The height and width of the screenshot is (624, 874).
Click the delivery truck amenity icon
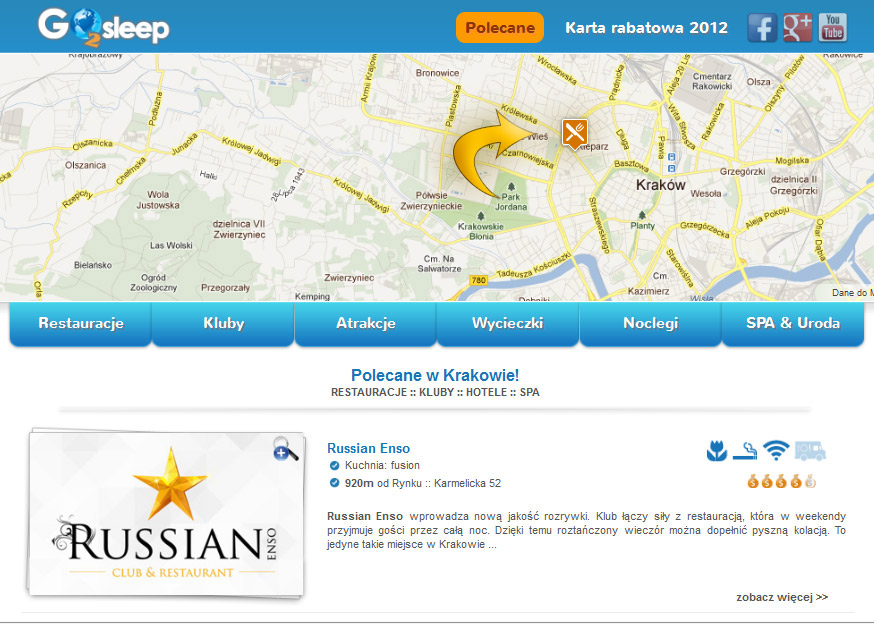[810, 451]
